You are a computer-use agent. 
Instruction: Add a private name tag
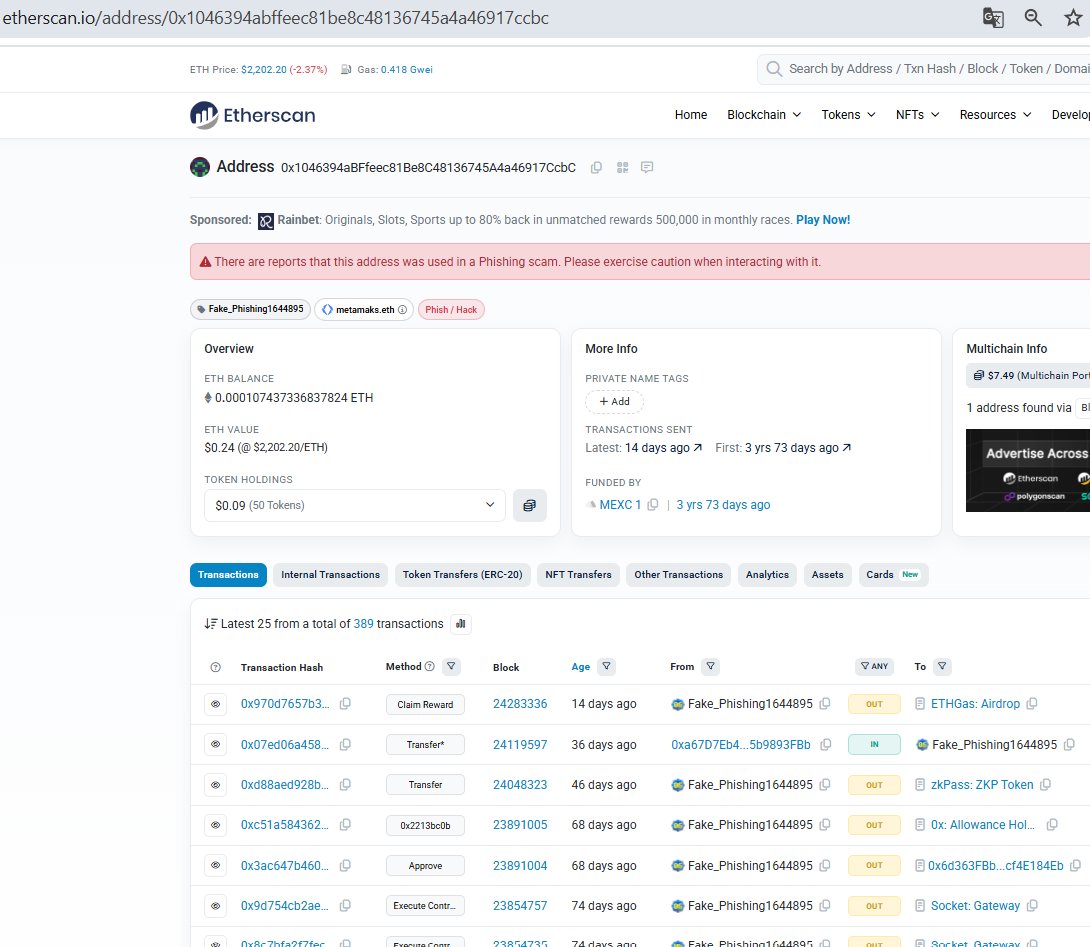(x=615, y=401)
